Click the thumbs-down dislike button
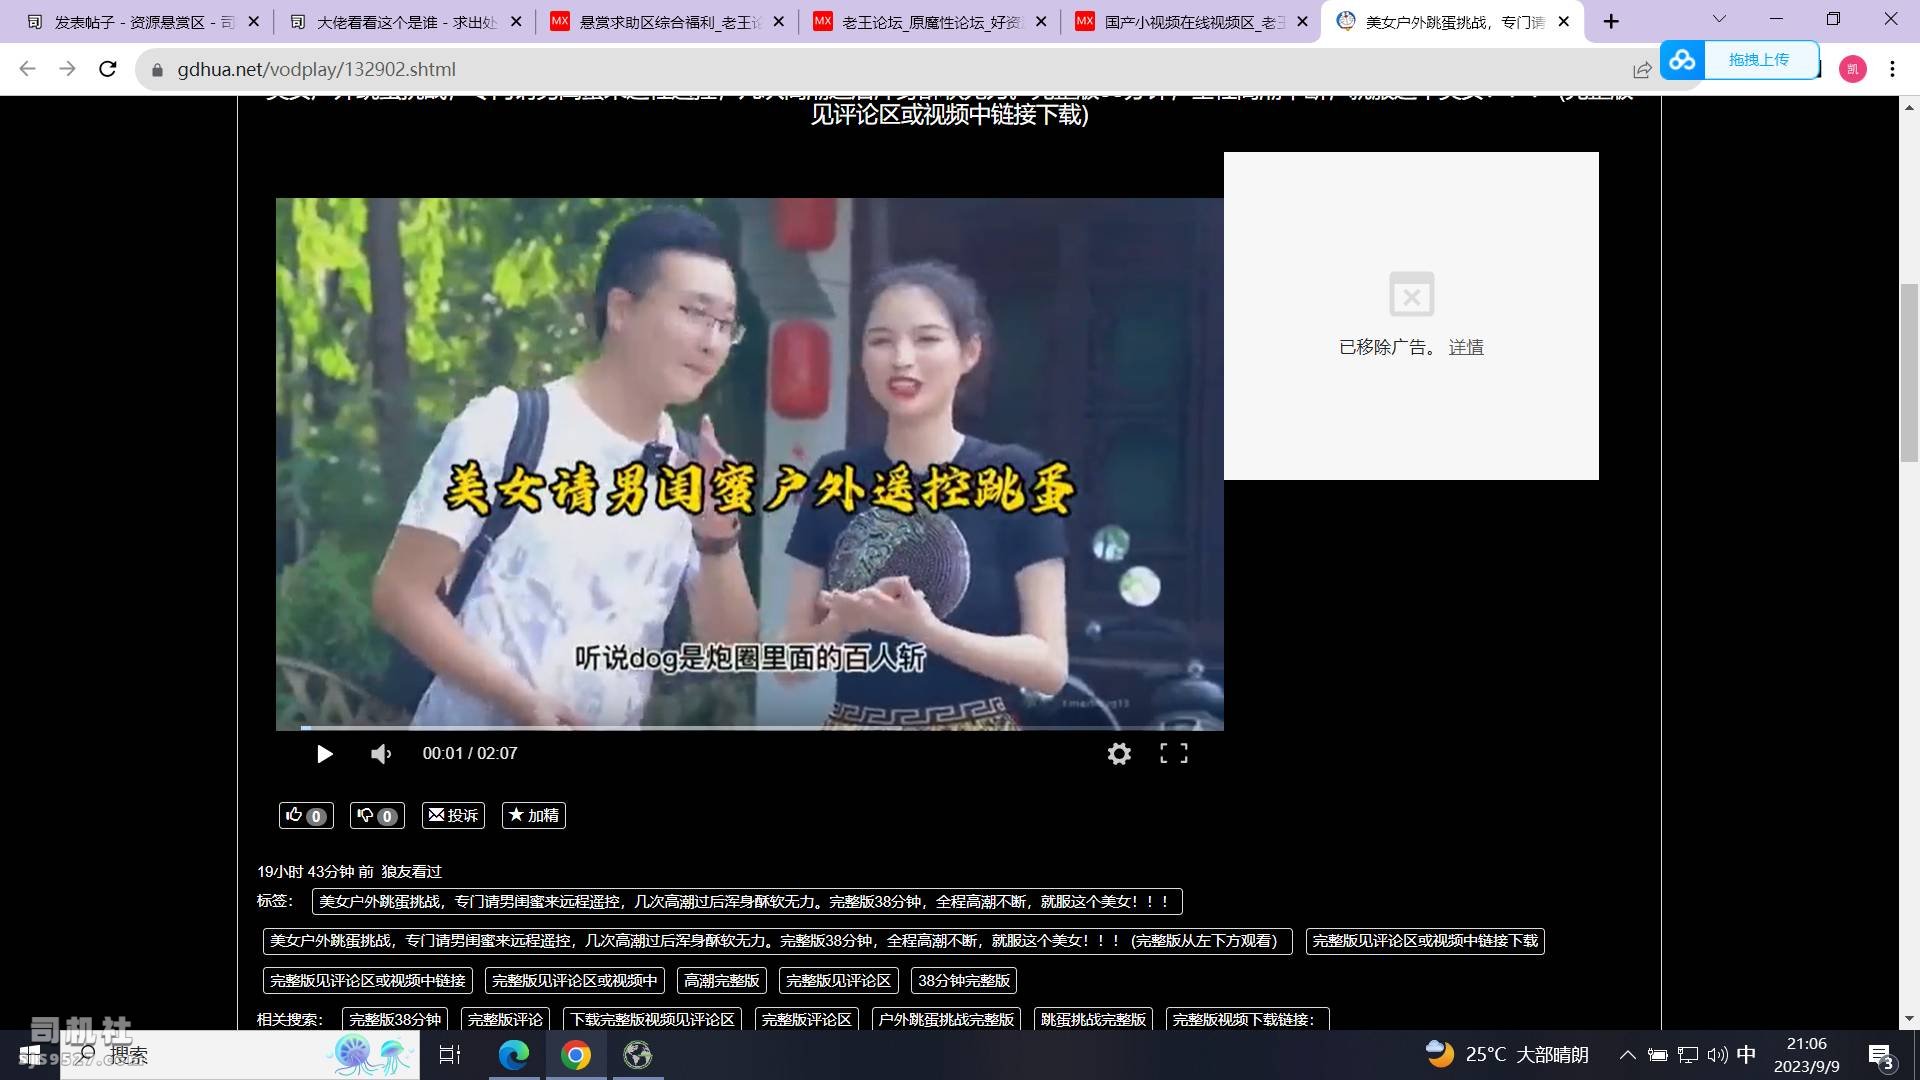1920x1080 pixels. [377, 816]
